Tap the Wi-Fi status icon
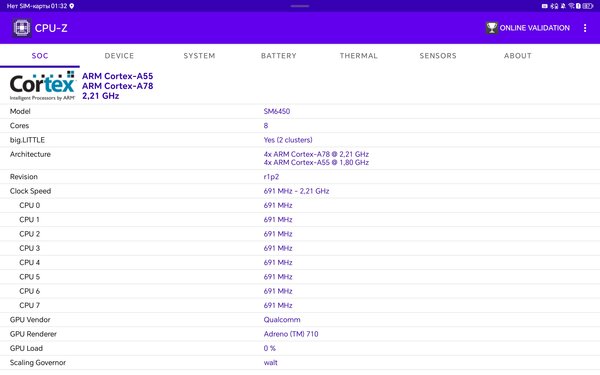The image size is (600, 375). point(571,6)
